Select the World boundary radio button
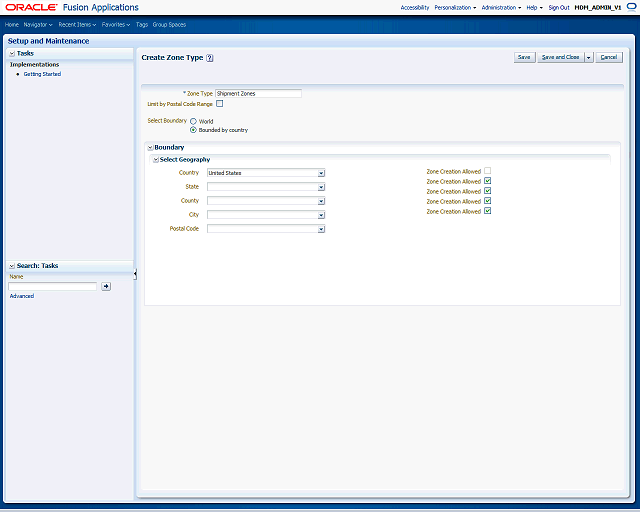This screenshot has height=512, width=640. [x=193, y=121]
